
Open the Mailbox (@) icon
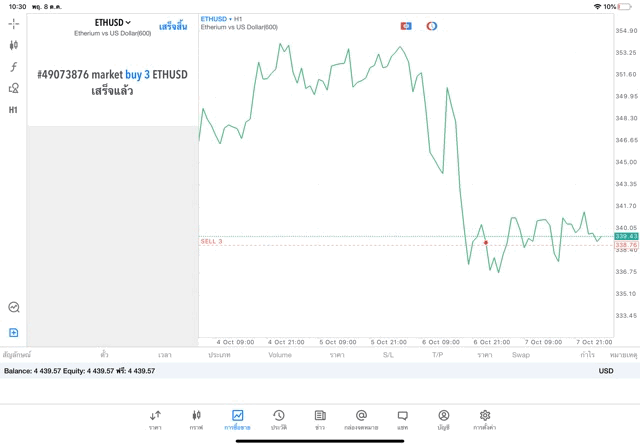[361, 418]
